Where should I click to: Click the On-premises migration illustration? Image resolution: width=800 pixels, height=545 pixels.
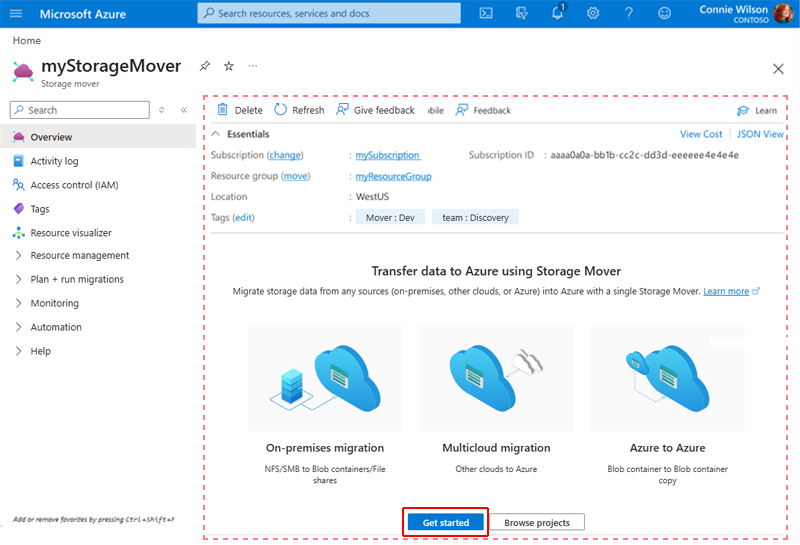point(325,378)
